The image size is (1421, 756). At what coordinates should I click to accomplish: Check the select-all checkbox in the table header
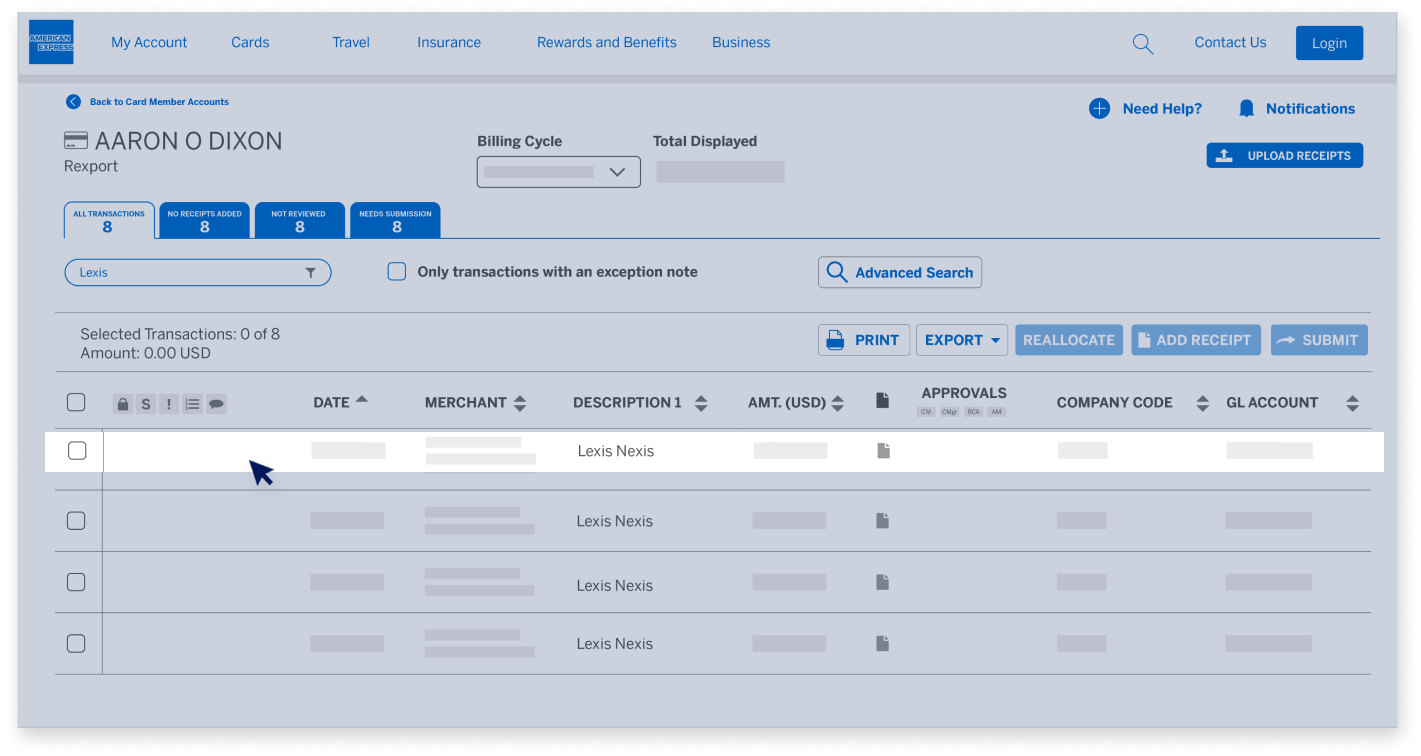point(76,402)
